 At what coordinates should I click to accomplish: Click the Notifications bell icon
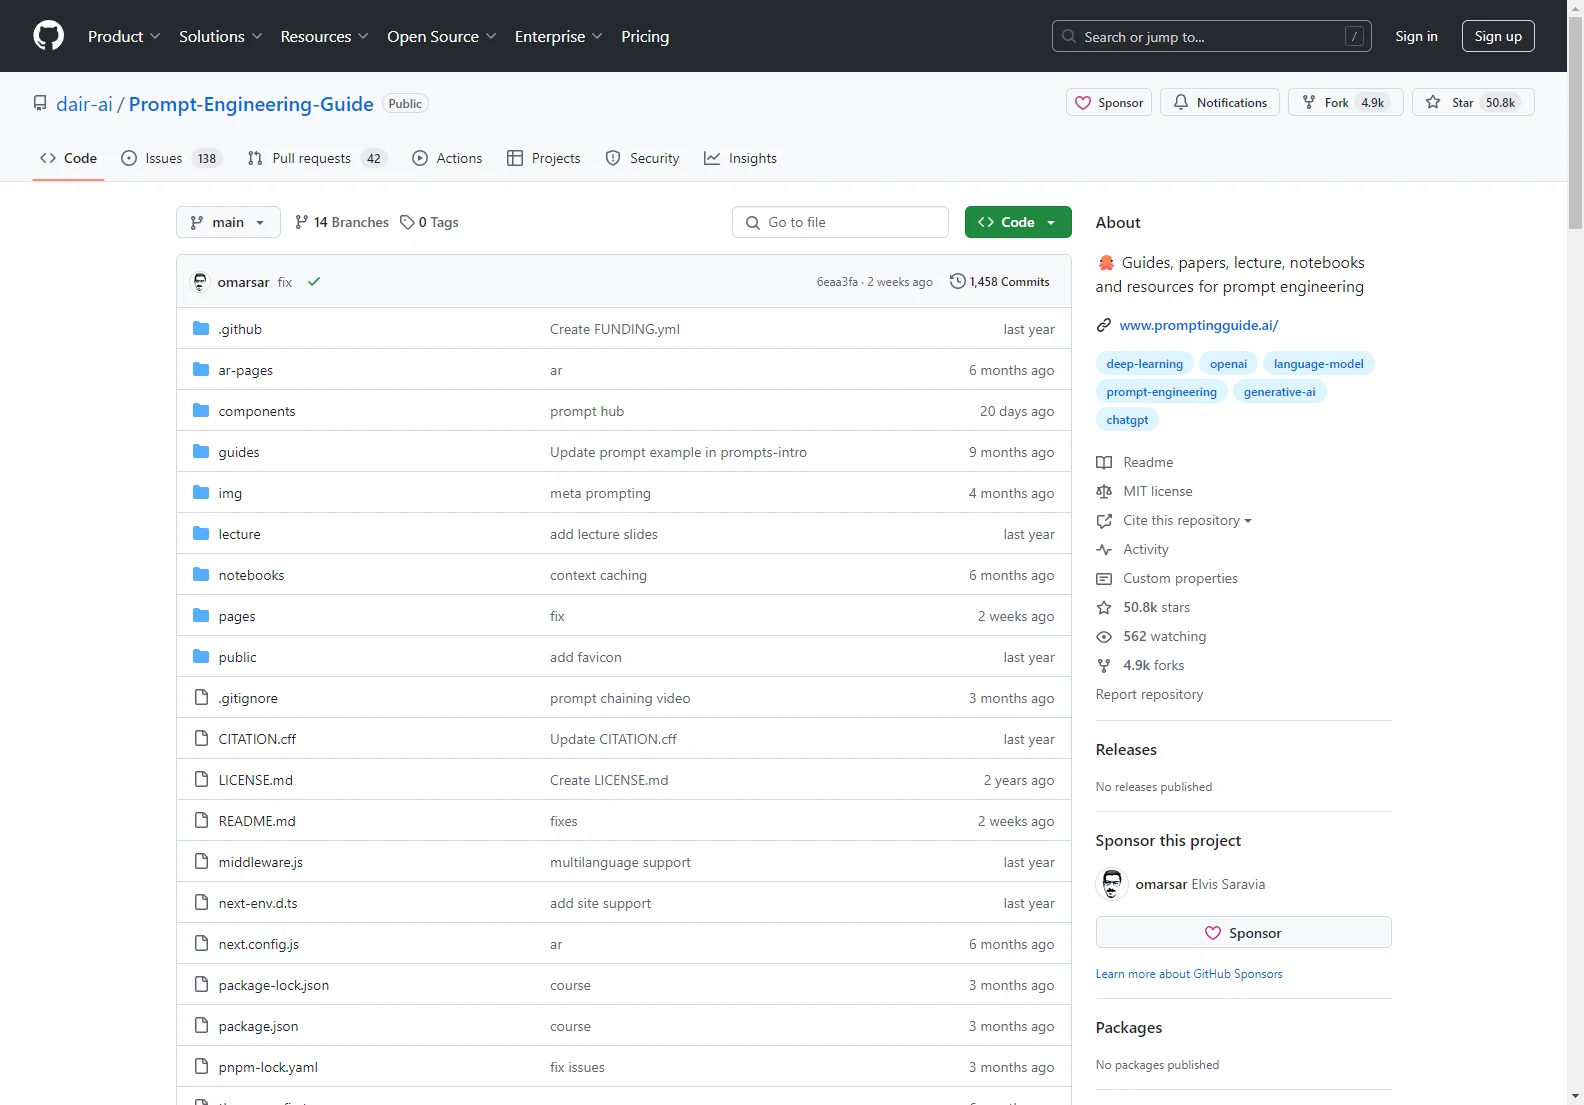point(1181,102)
